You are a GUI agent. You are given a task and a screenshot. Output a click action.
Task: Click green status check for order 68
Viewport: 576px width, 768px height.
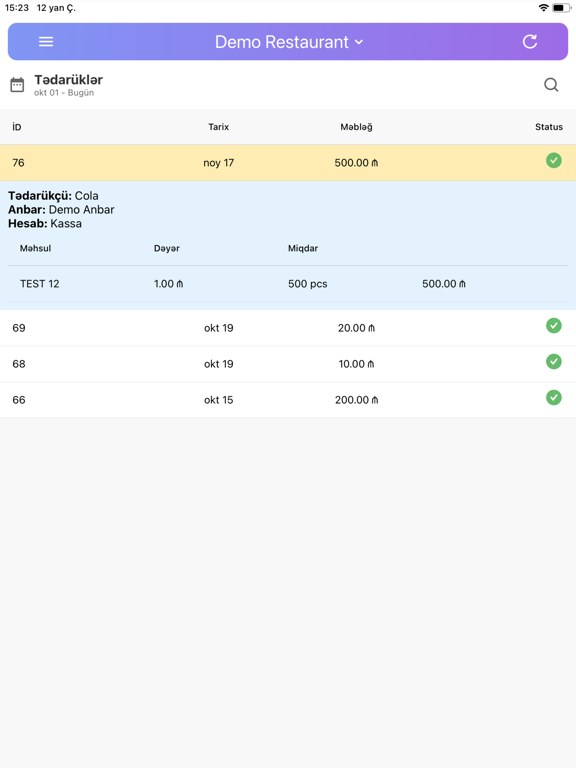point(553,361)
